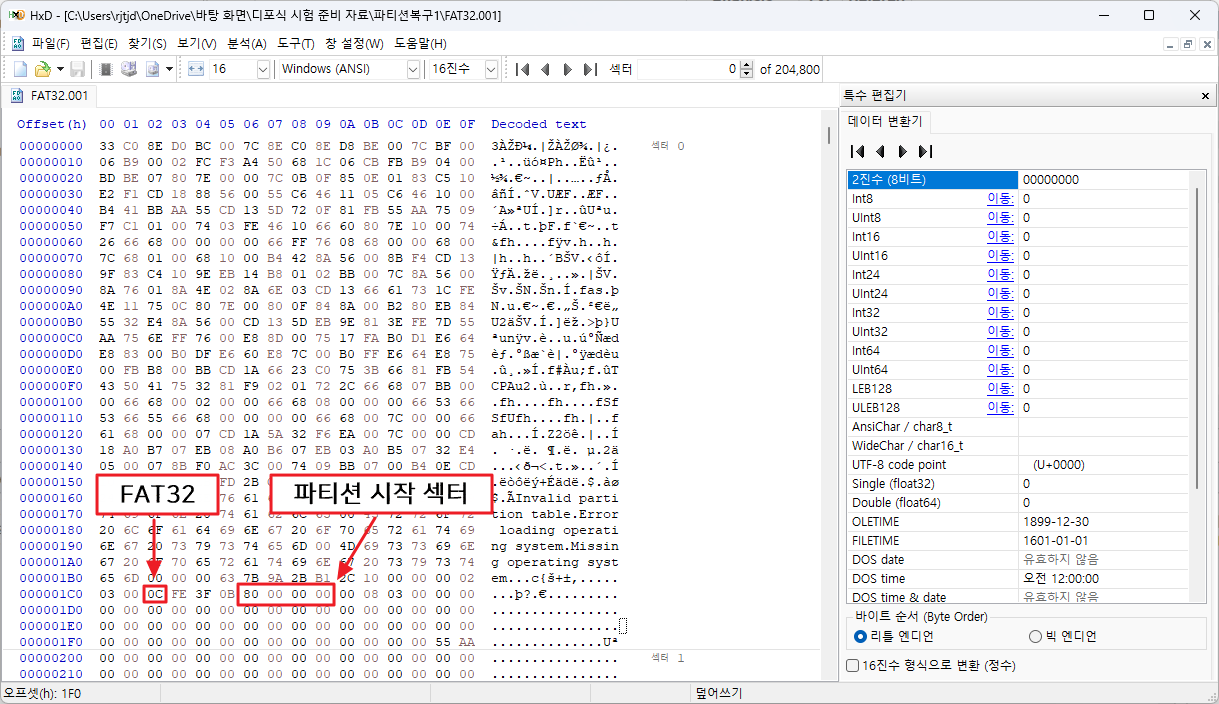
Task: Open the 도구(T) menu
Action: click(x=296, y=44)
